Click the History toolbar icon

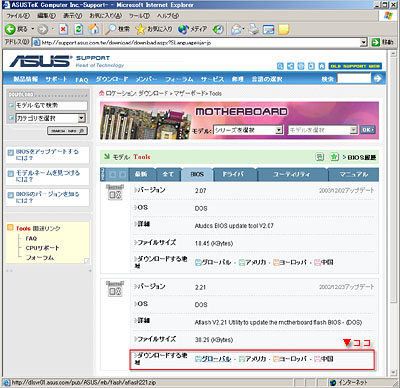click(218, 29)
